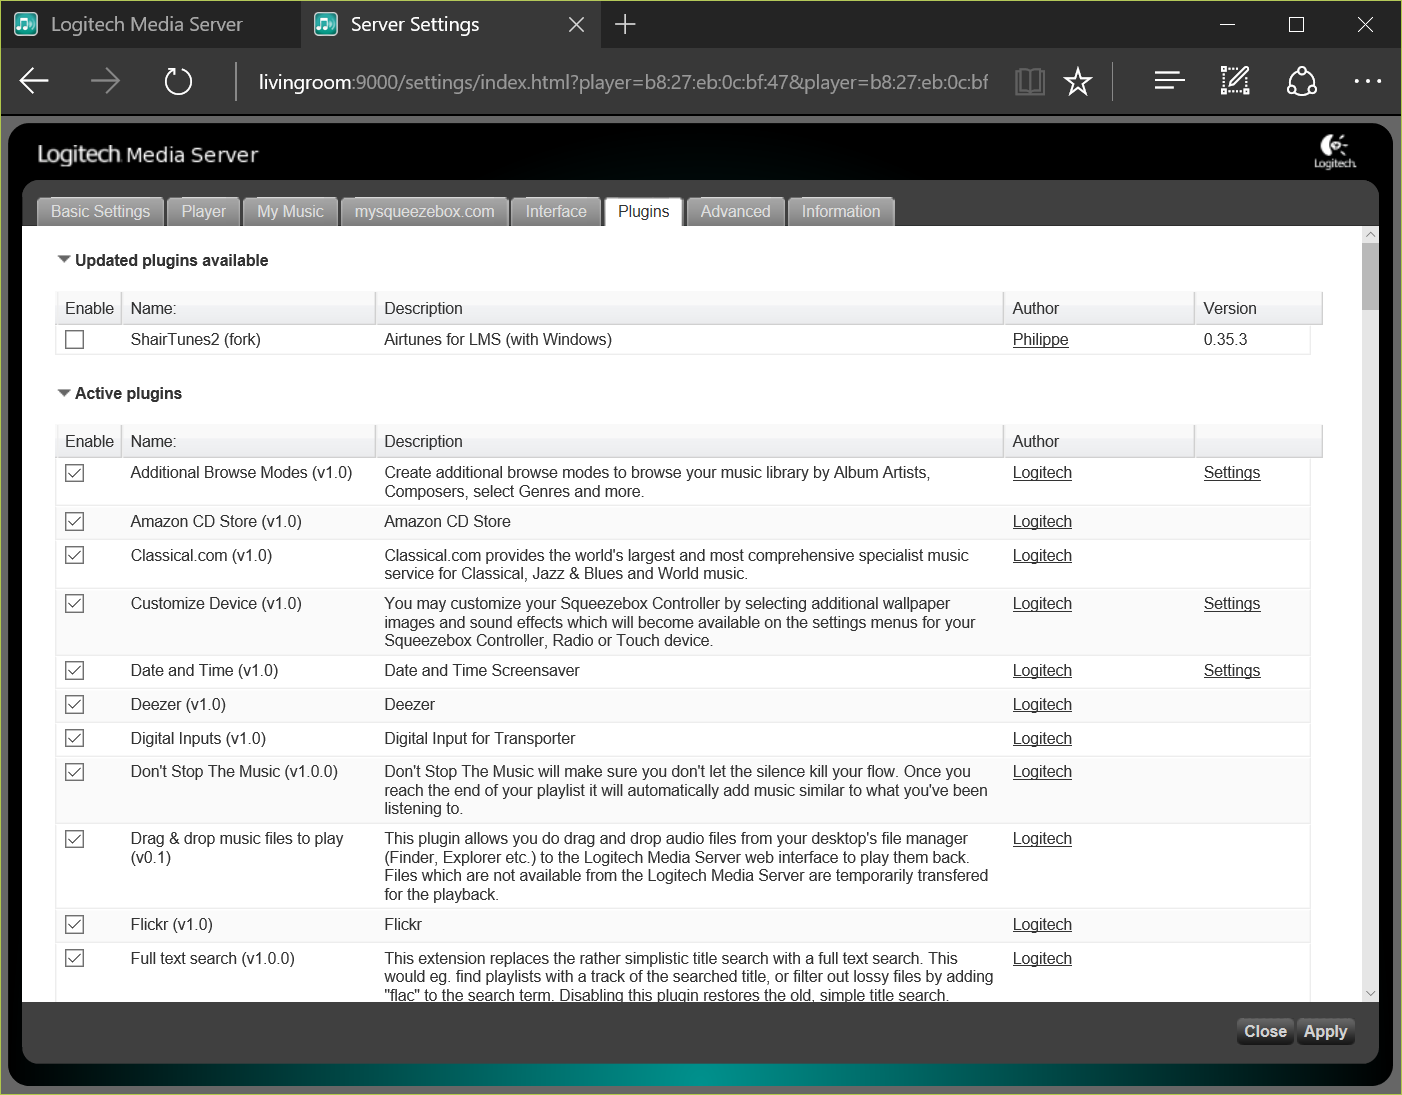Minimize the browser window
This screenshot has height=1095, width=1402.
[x=1228, y=24]
